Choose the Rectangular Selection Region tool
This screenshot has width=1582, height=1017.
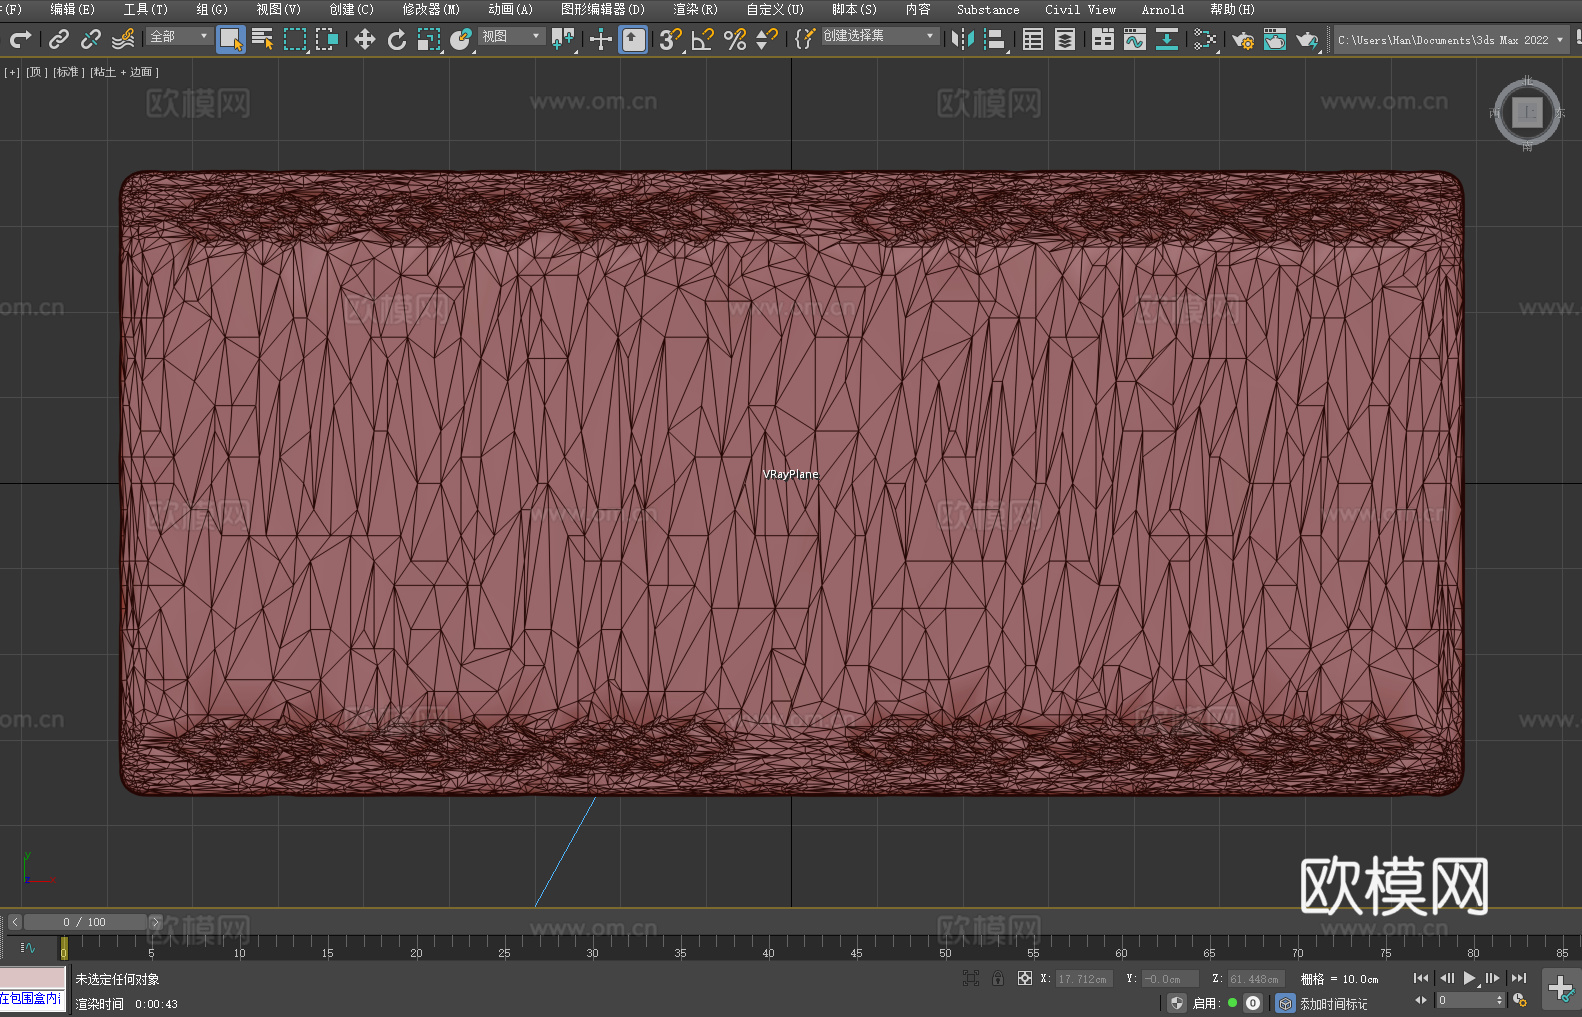[295, 39]
